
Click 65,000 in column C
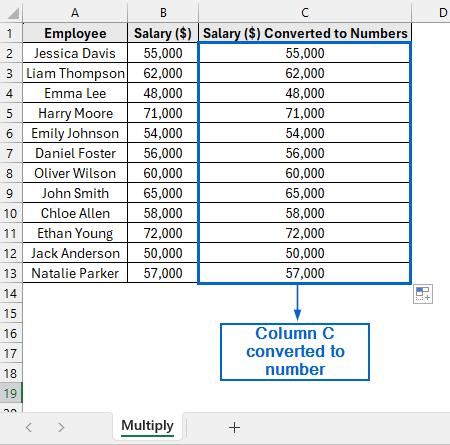[305, 193]
